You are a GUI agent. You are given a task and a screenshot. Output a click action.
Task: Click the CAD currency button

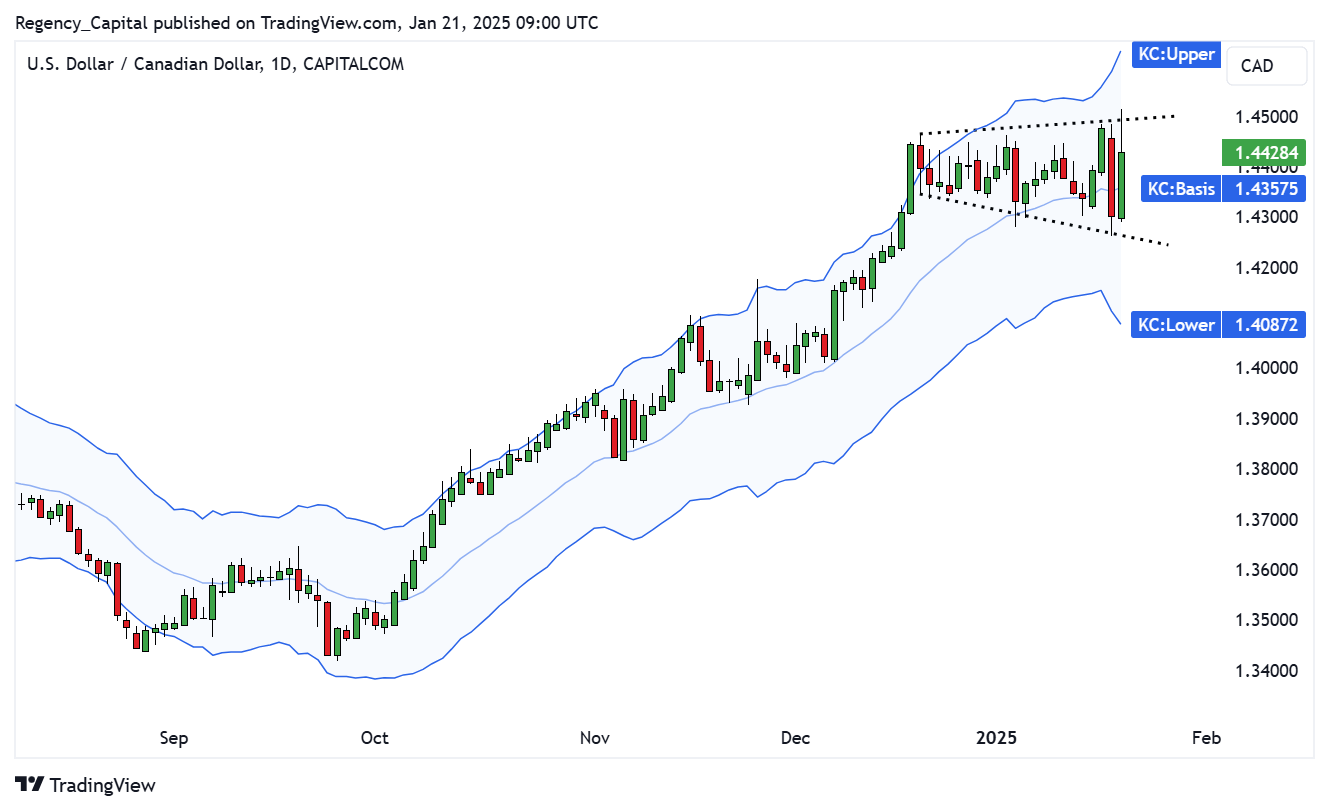tap(1267, 66)
